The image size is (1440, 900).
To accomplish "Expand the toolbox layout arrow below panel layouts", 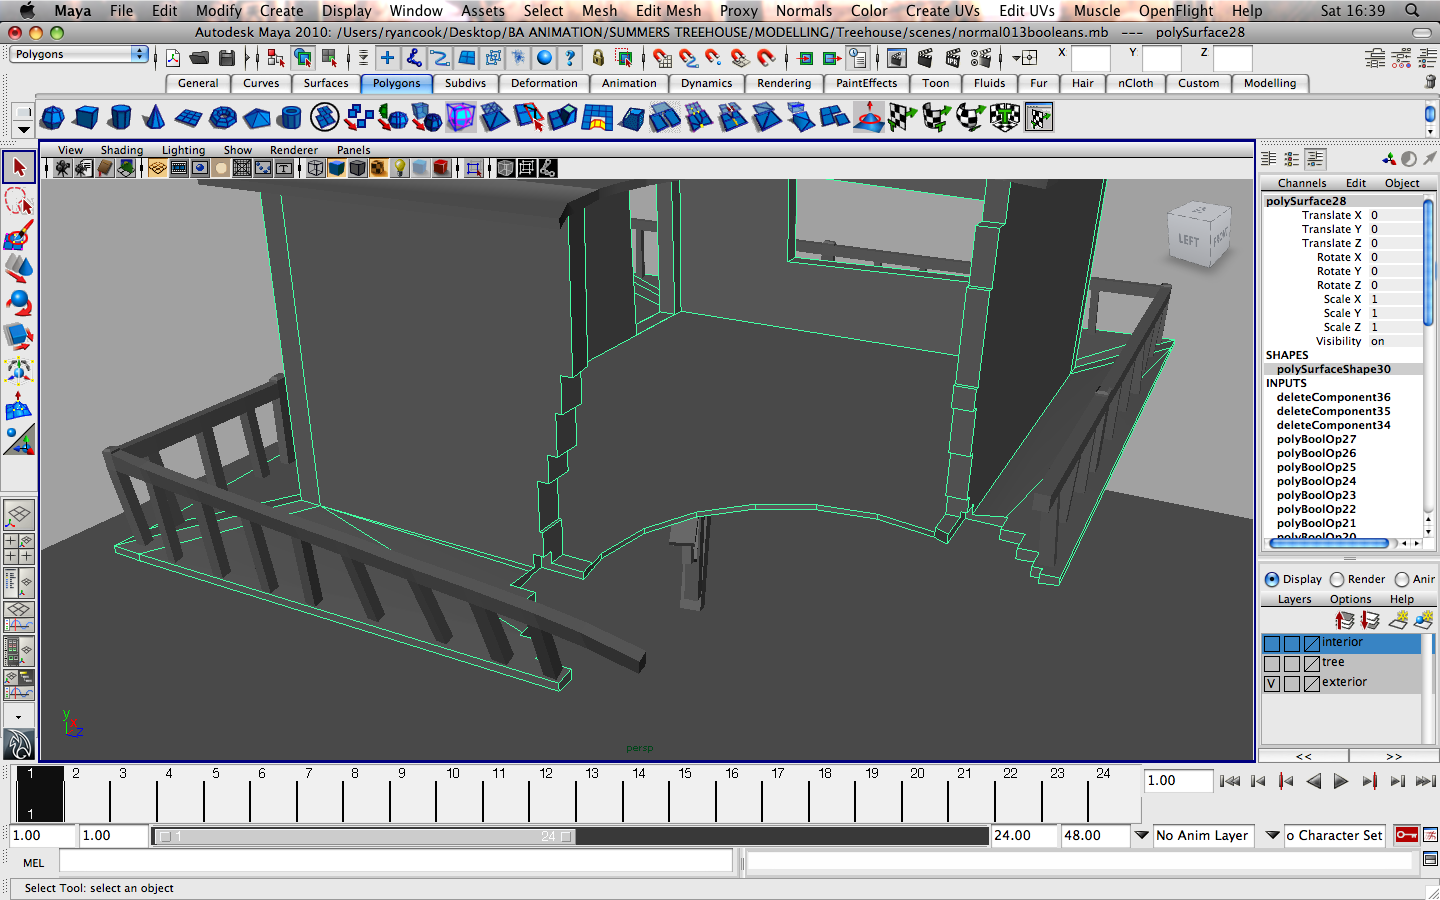I will pos(18,717).
